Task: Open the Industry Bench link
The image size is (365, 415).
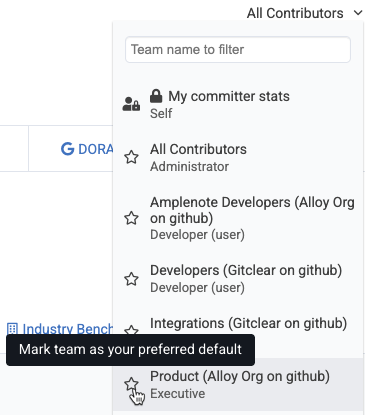Action: click(x=60, y=329)
